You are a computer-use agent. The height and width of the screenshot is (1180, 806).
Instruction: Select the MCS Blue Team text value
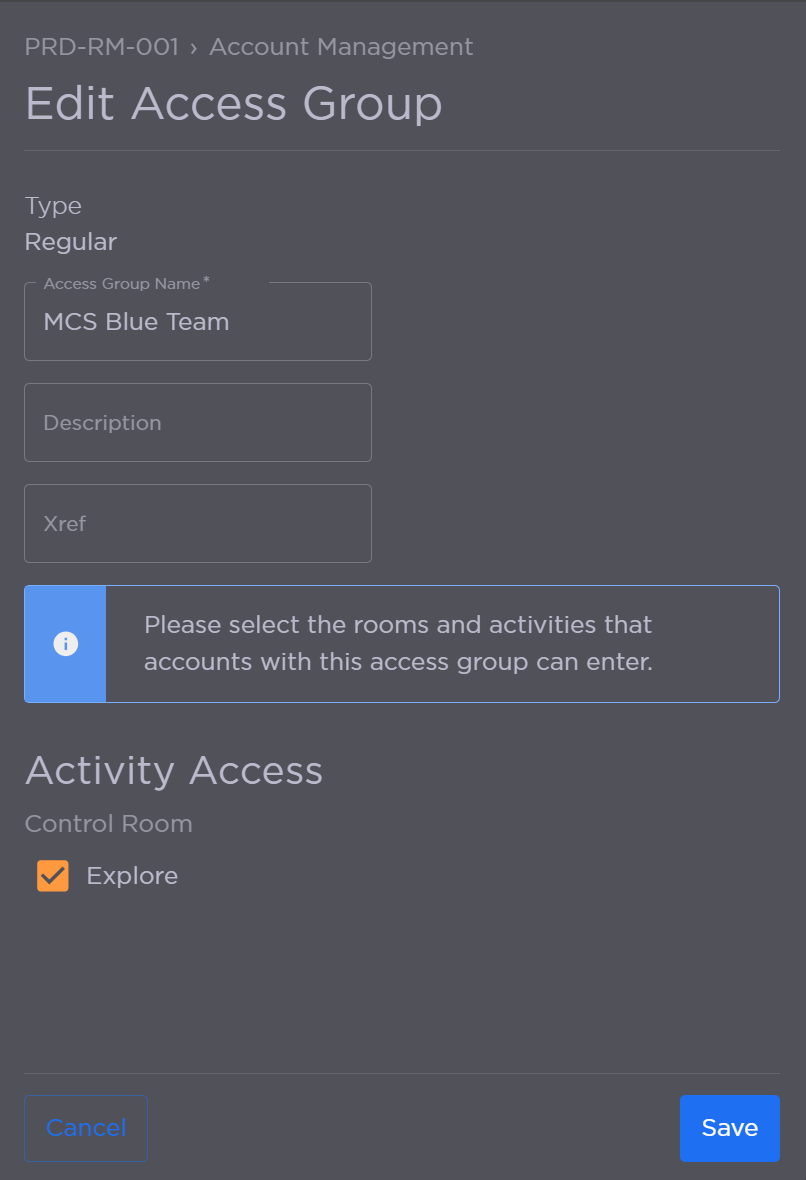tap(136, 321)
